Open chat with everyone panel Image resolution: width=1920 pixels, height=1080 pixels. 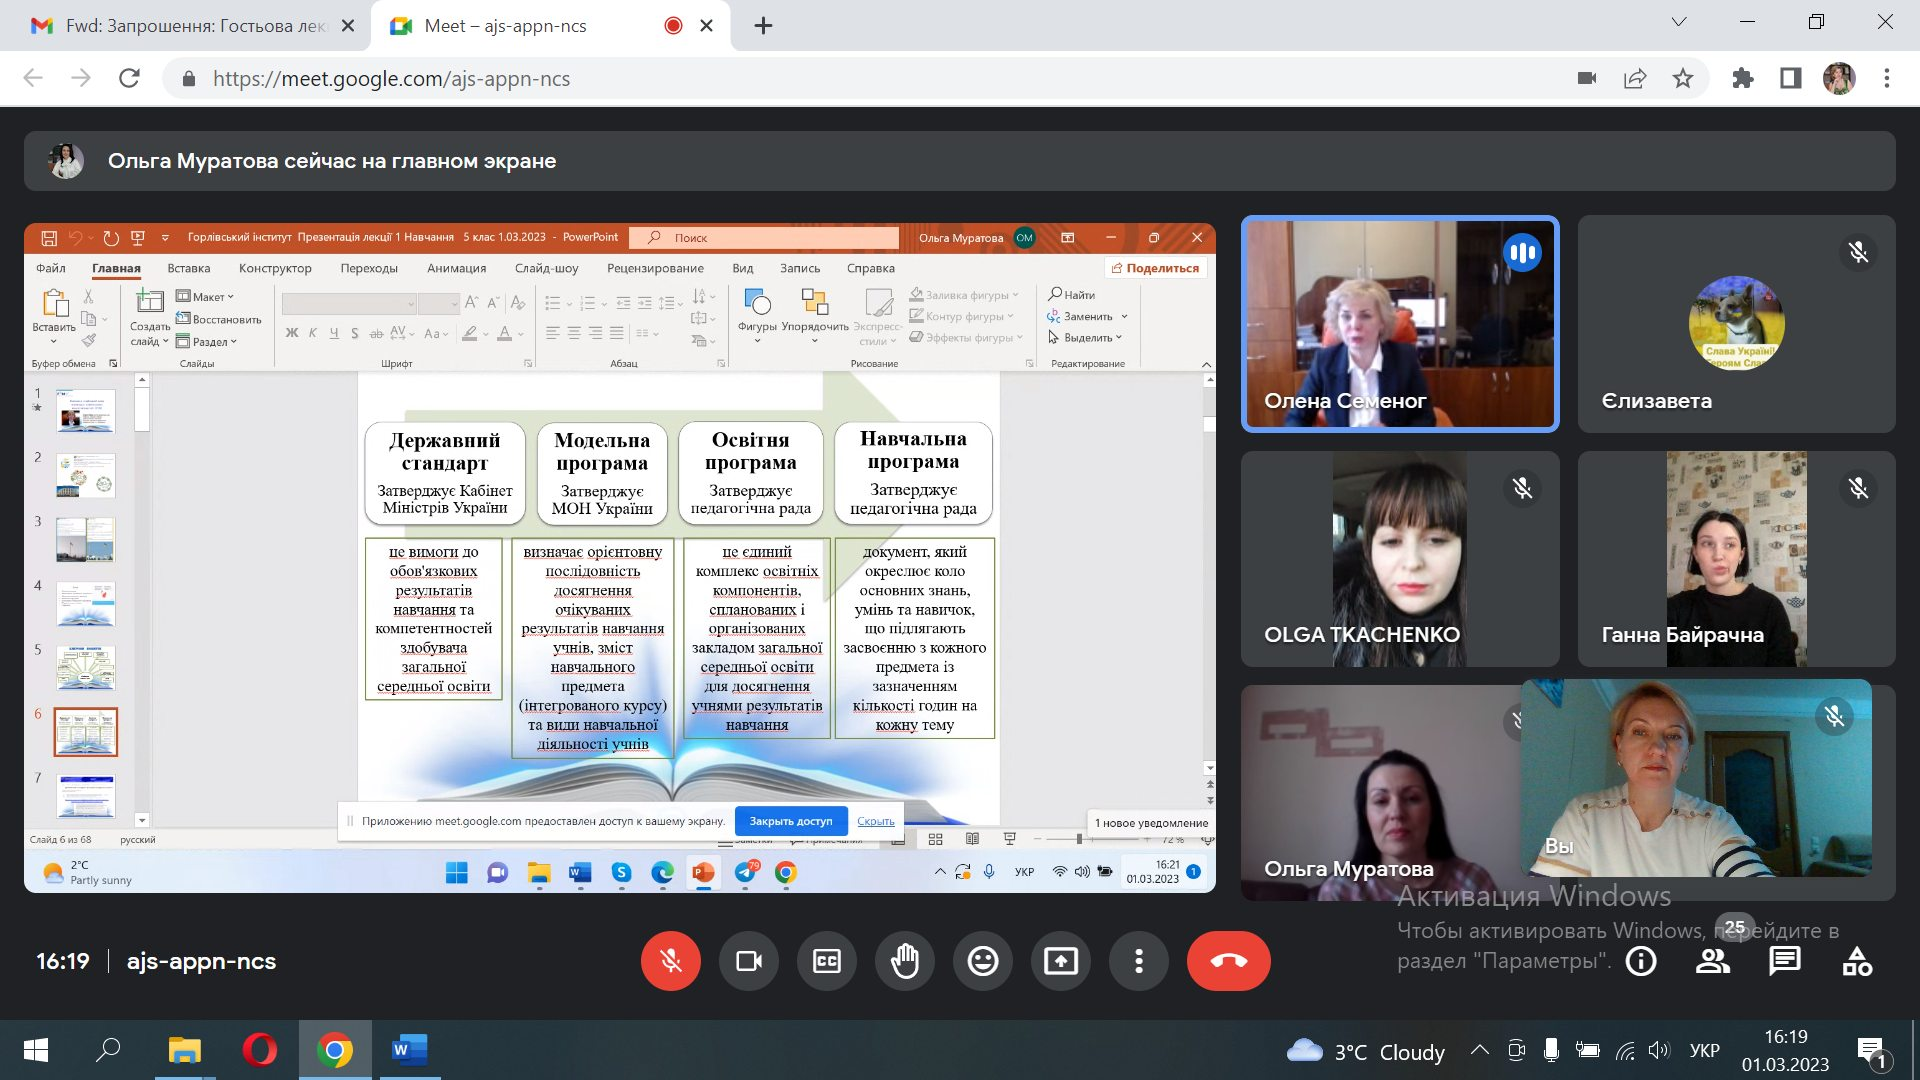coord(1785,961)
